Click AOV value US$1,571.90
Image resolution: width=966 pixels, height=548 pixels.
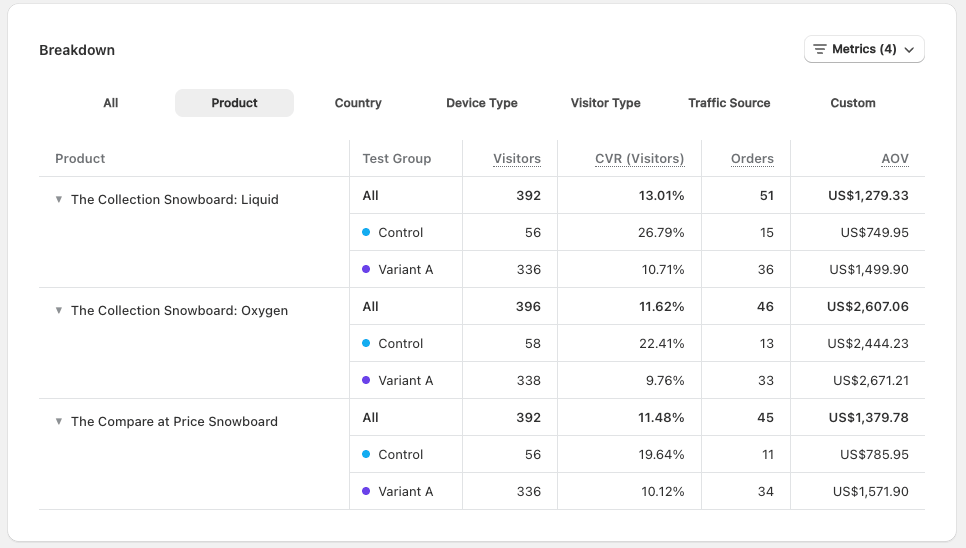(871, 491)
